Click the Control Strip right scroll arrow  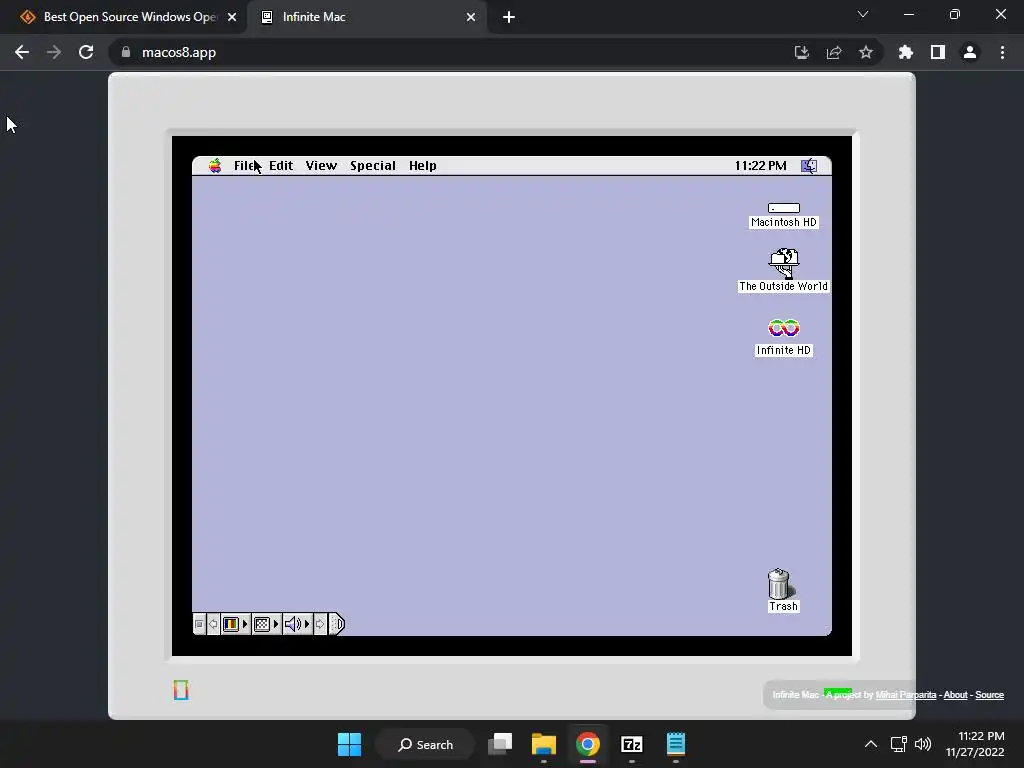320,624
